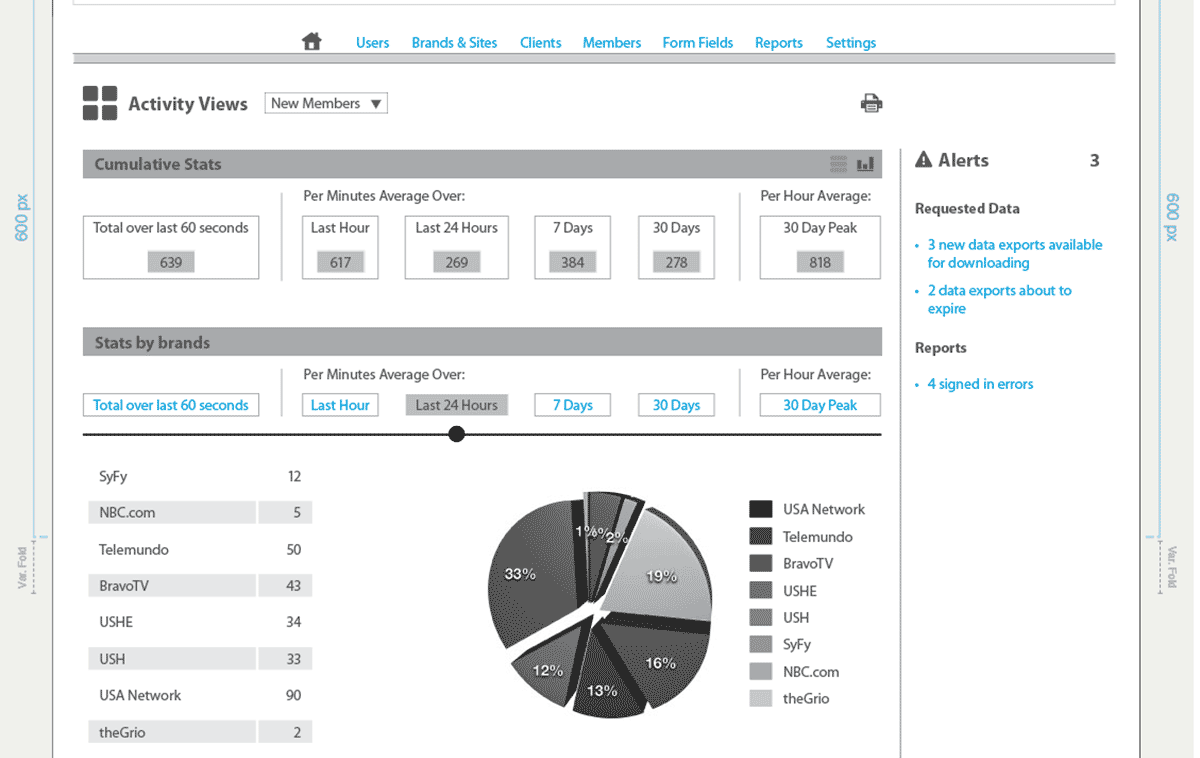Click the home icon in navigation bar

click(312, 42)
